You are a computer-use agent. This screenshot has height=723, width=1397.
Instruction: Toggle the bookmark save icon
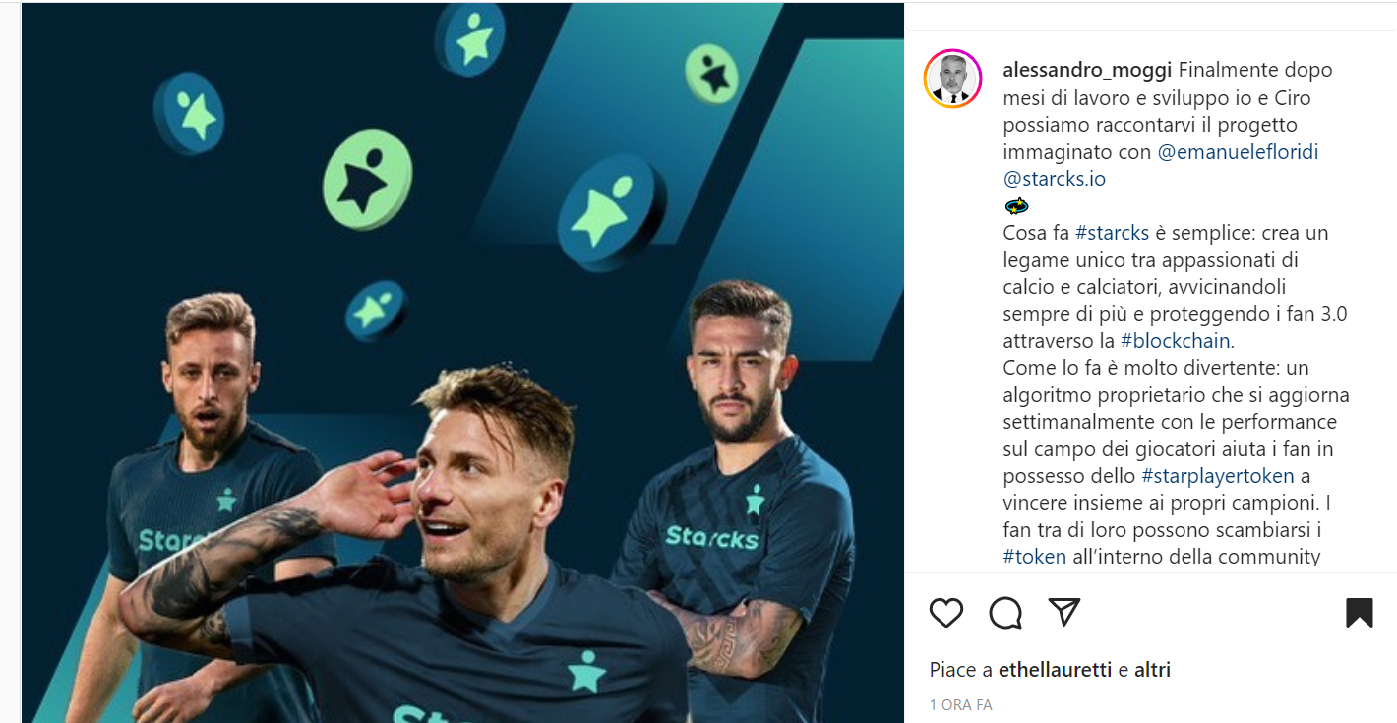1359,612
